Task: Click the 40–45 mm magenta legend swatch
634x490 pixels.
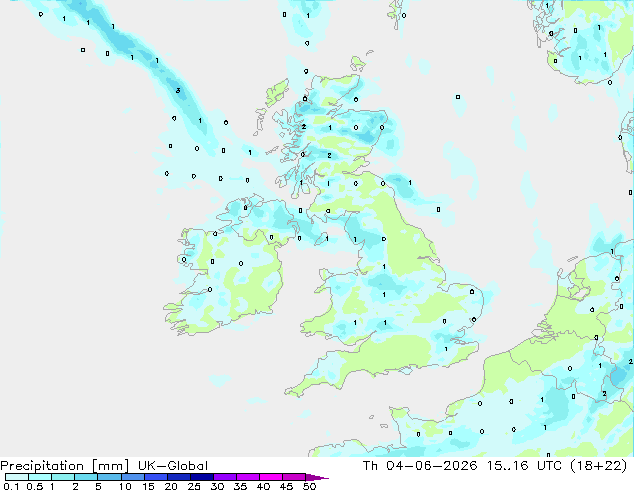Action: [x=271, y=477]
